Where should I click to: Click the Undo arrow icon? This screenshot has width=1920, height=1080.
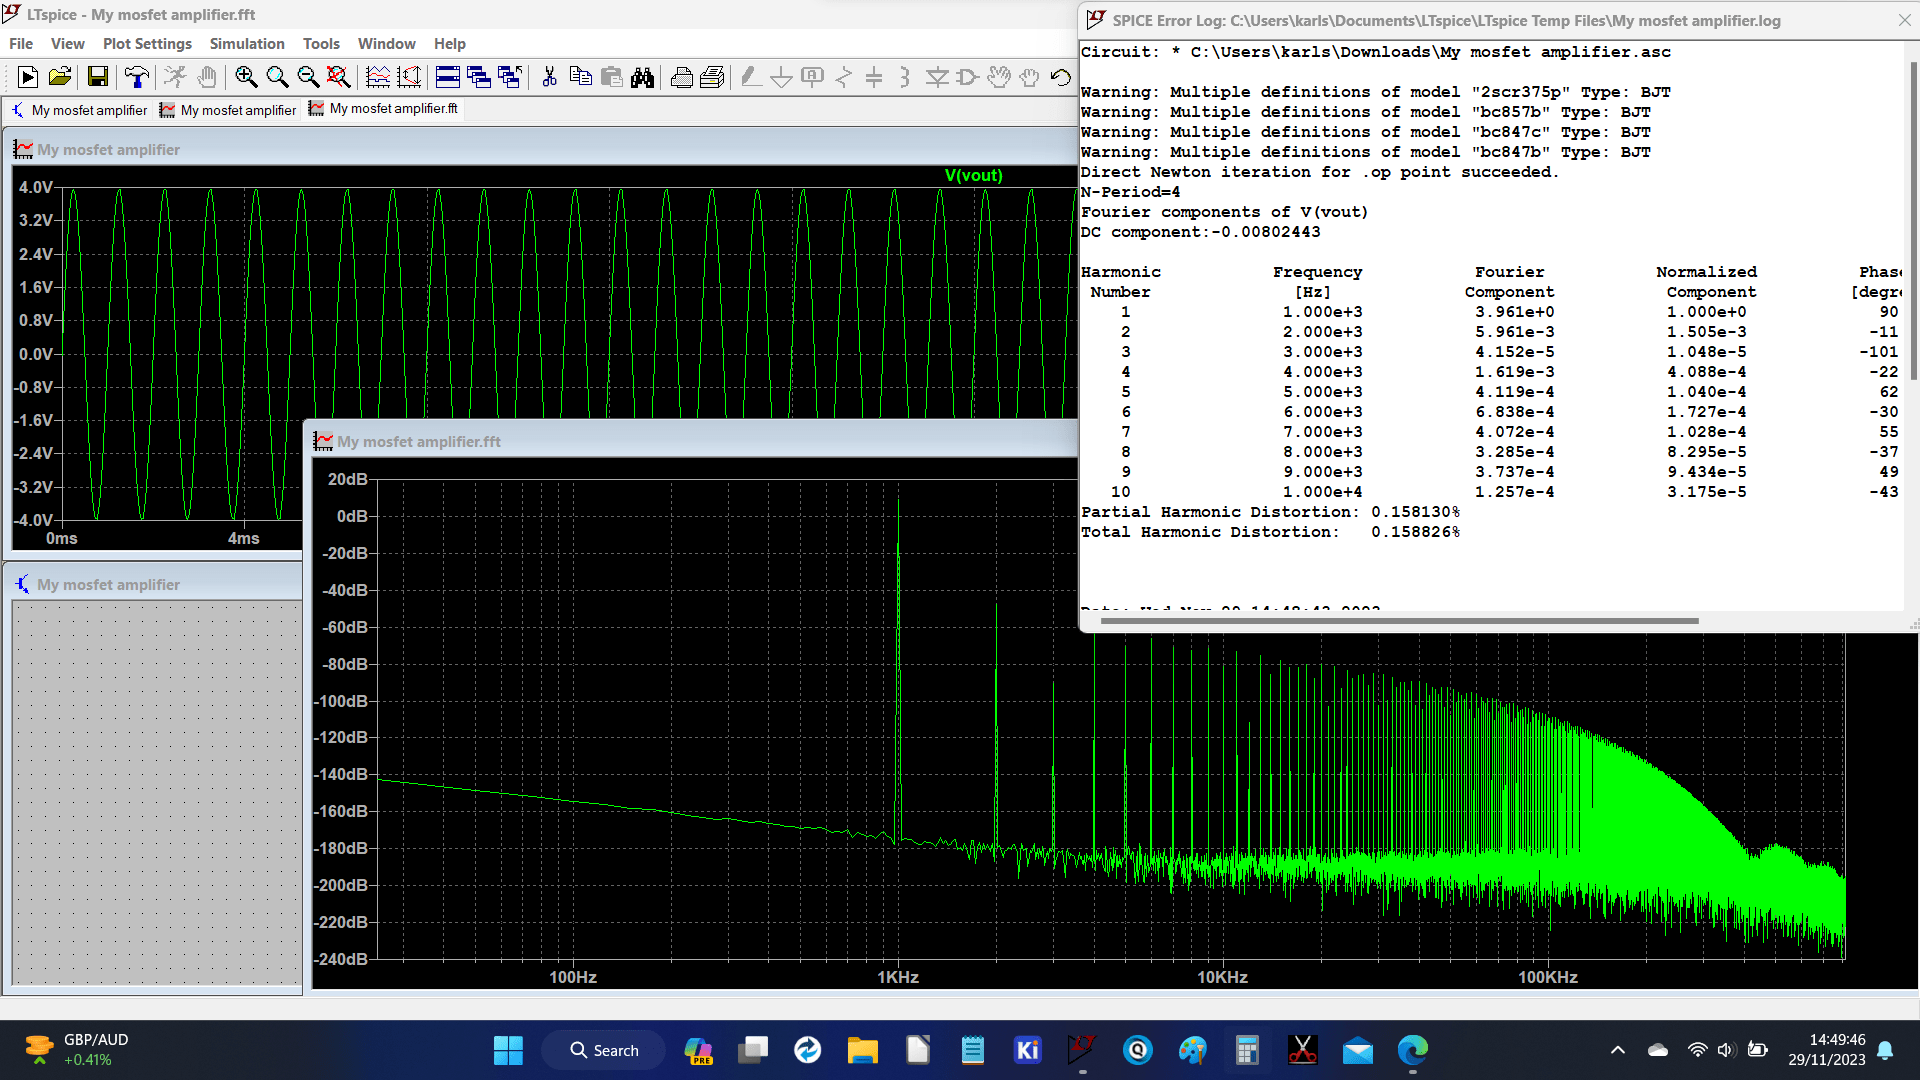pyautogui.click(x=1061, y=77)
